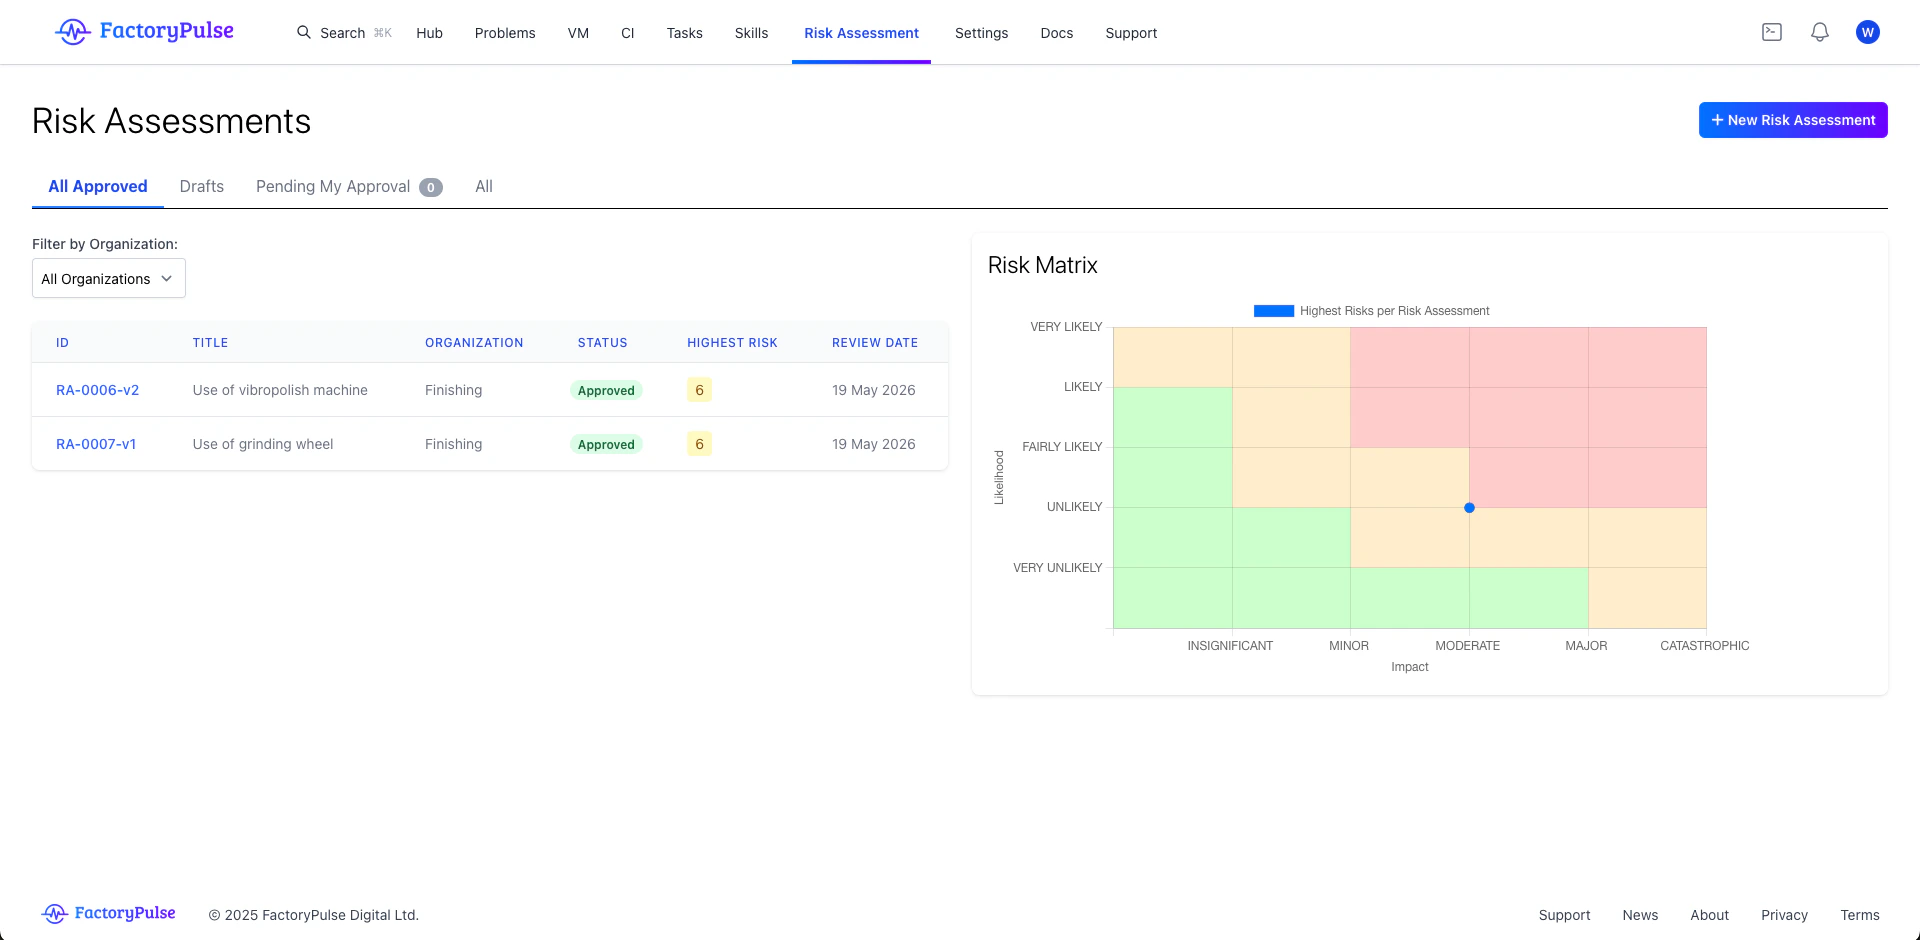The height and width of the screenshot is (940, 1920).
Task: Click the plus icon on New Risk Assessment
Action: click(1717, 120)
